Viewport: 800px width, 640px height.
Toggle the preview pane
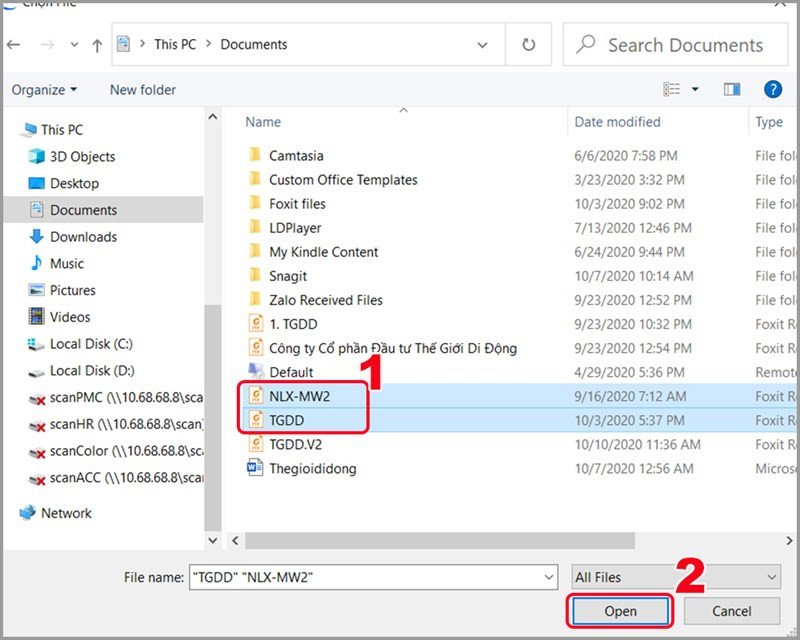tap(731, 89)
